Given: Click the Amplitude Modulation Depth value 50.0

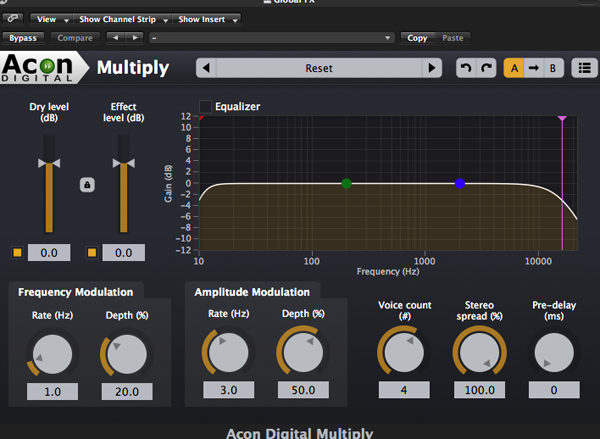Looking at the screenshot, I should pos(303,390).
